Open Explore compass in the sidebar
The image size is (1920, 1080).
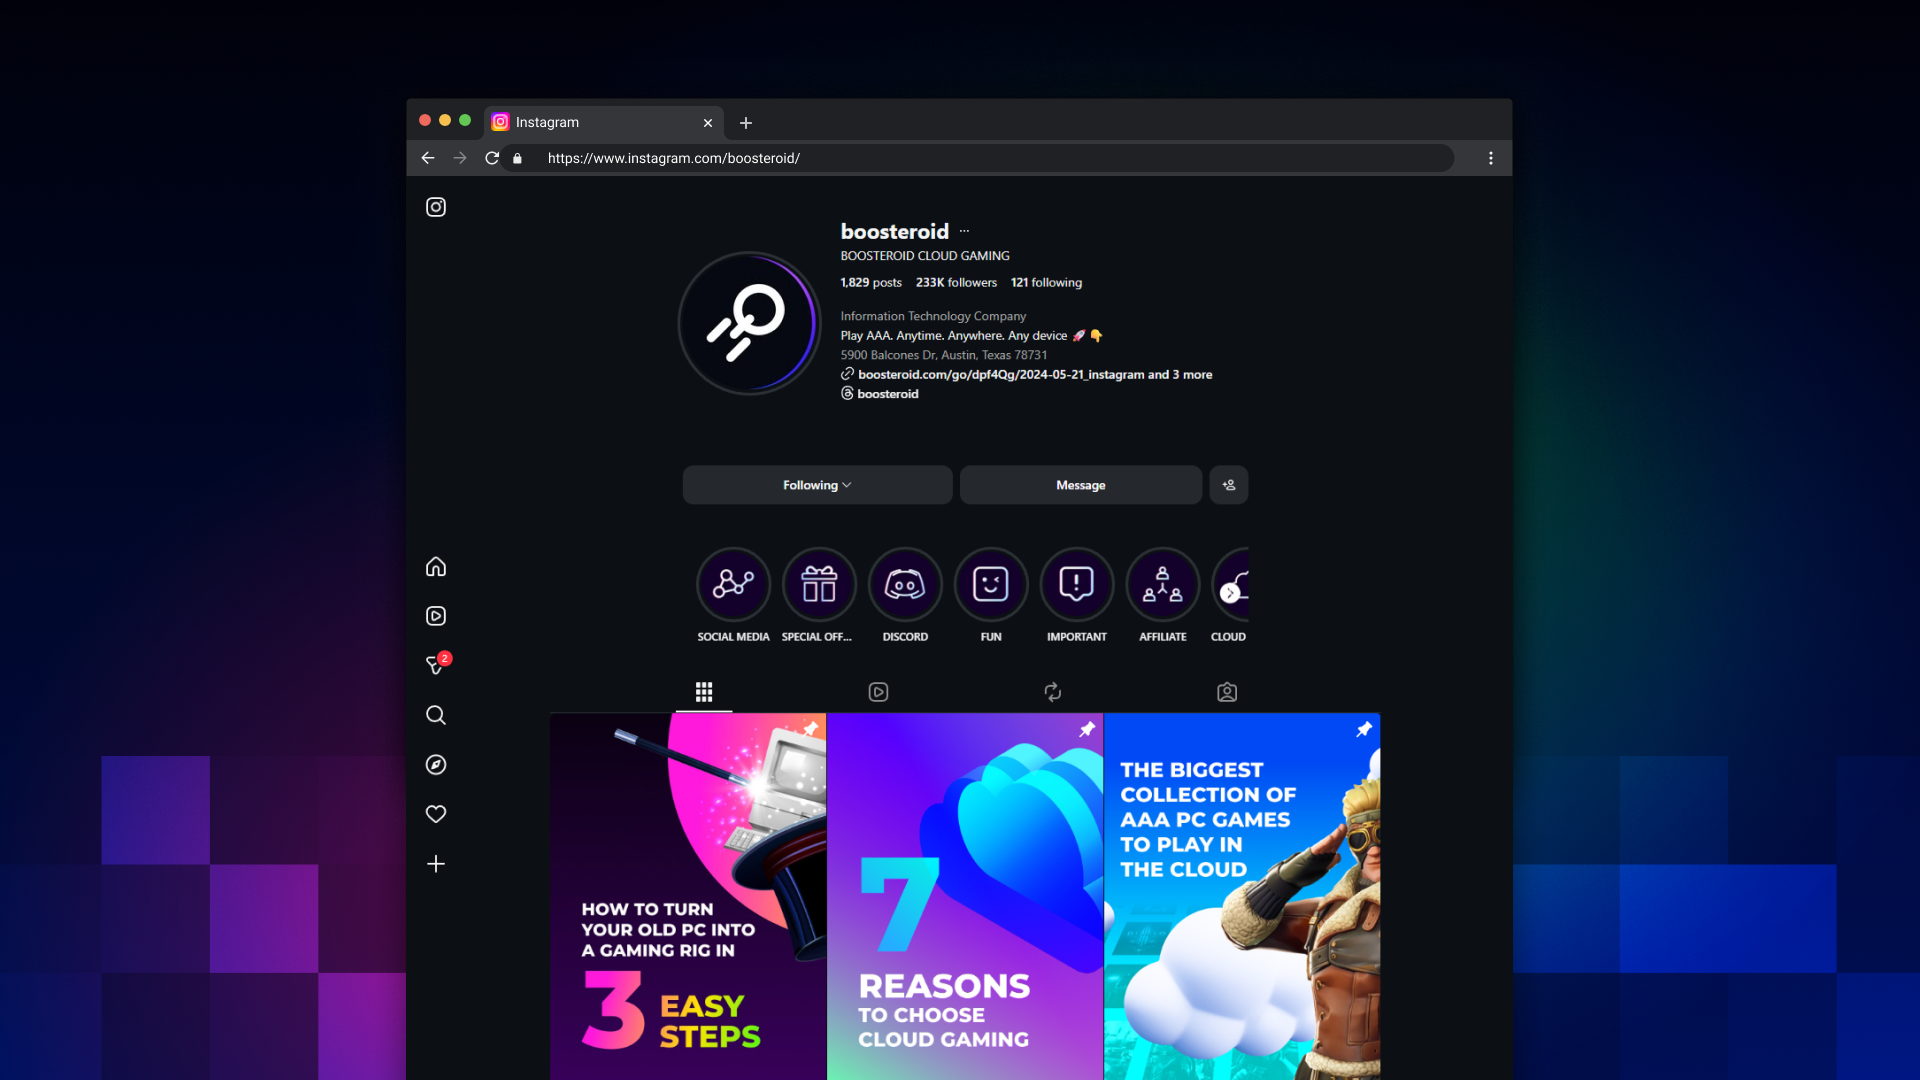click(436, 765)
